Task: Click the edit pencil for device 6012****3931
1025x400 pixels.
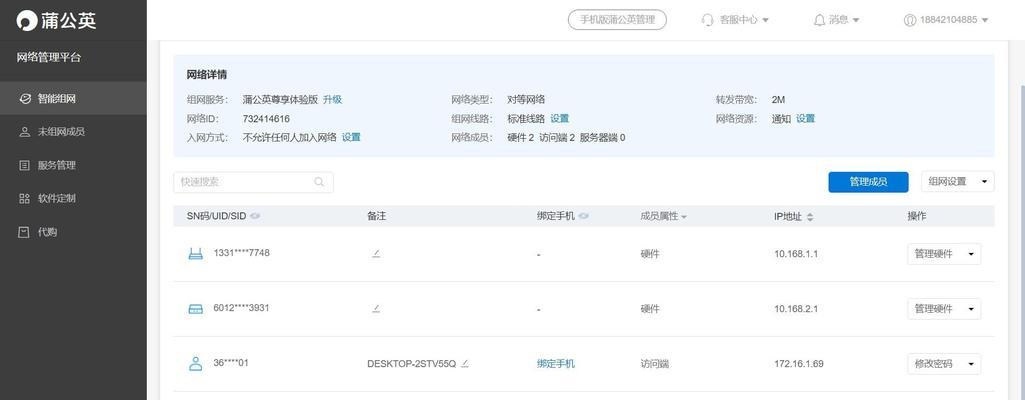Action: (x=376, y=308)
